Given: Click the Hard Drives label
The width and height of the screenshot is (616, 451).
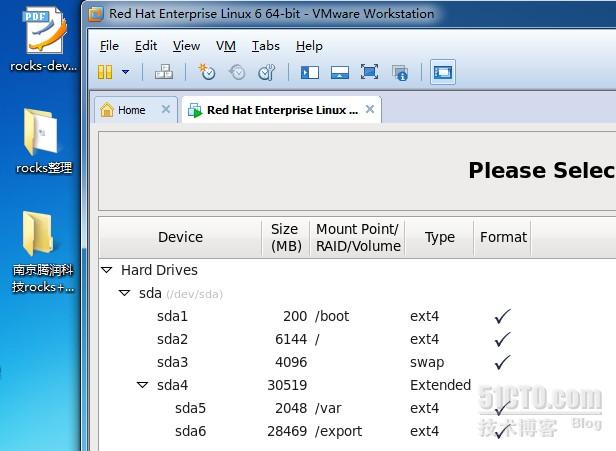Looking at the screenshot, I should 159,270.
